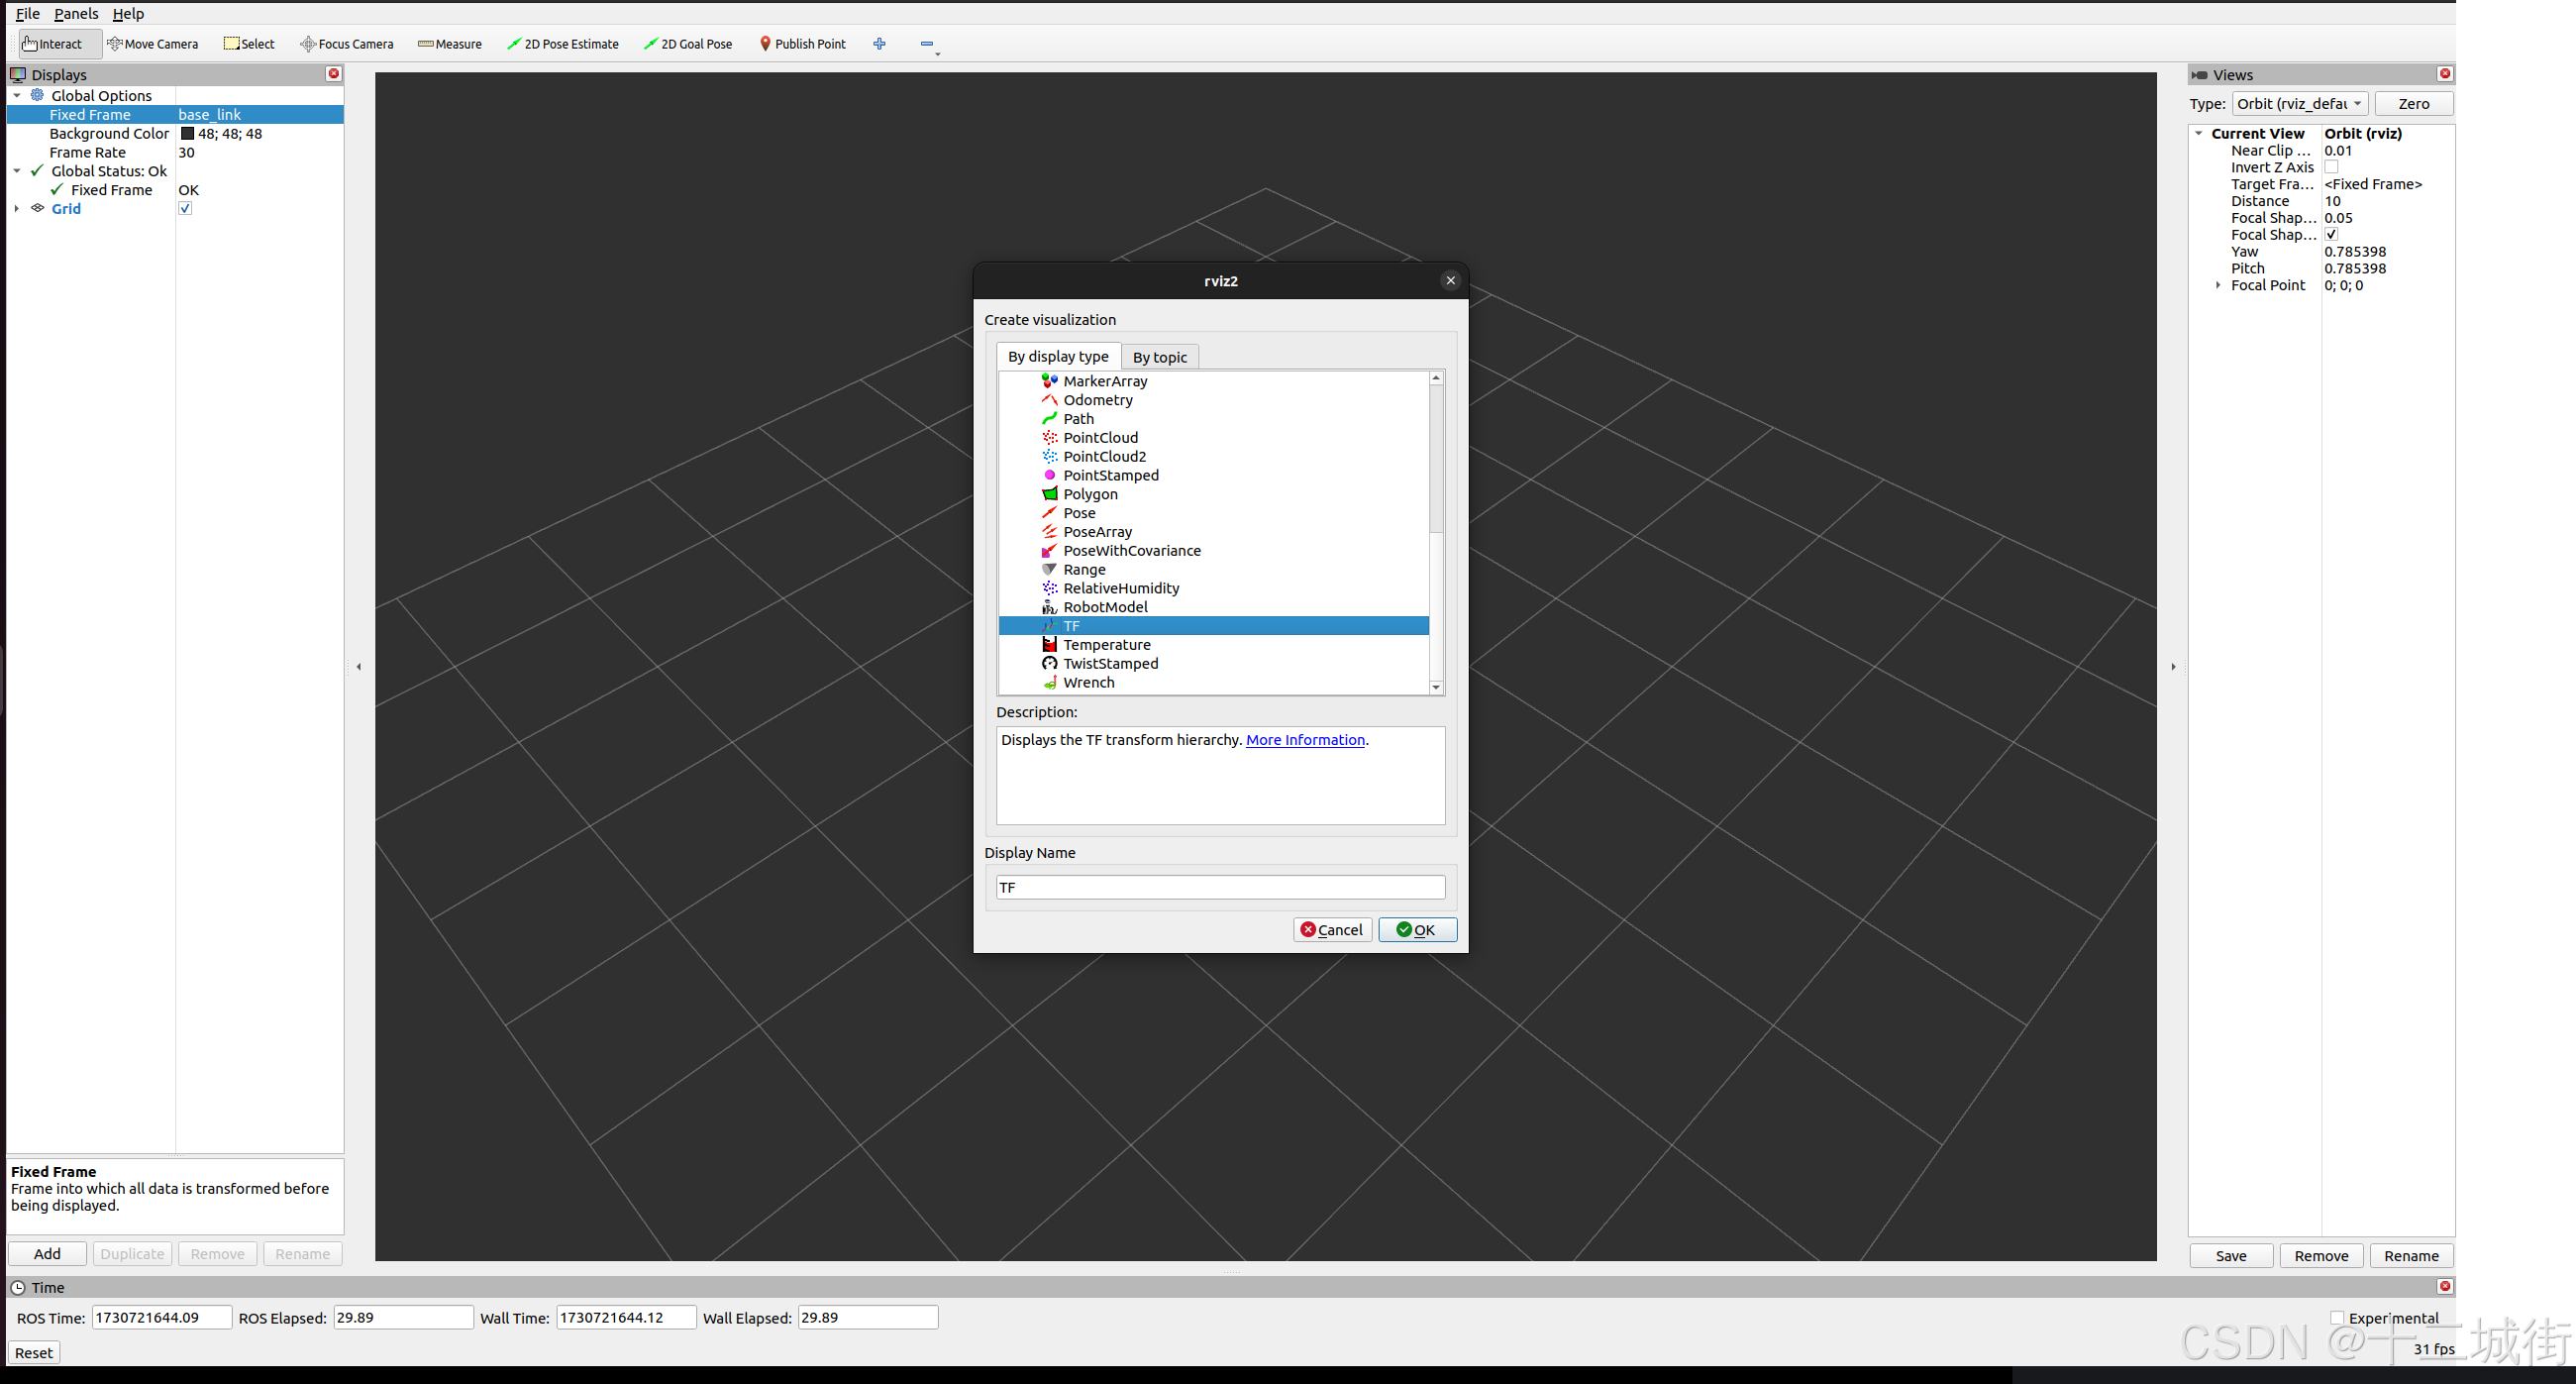Open the Panels menu
Screen dimensions: 2576x1384
click(x=76, y=13)
